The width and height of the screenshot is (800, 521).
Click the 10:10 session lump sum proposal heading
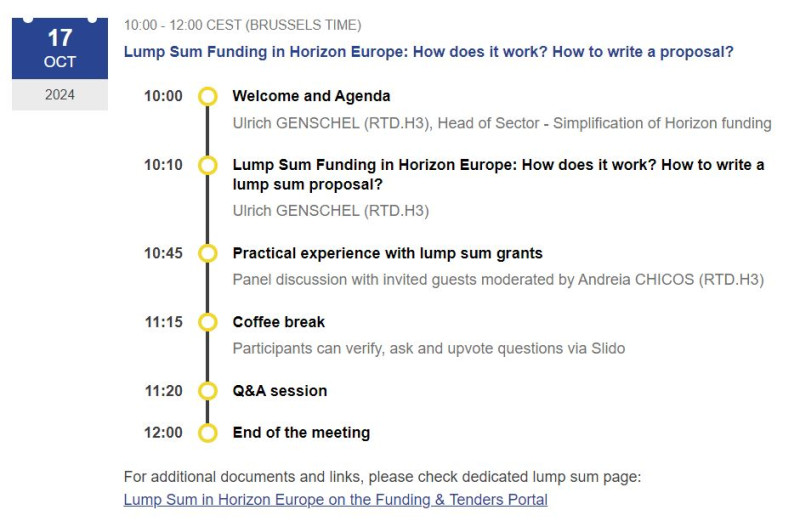click(498, 175)
